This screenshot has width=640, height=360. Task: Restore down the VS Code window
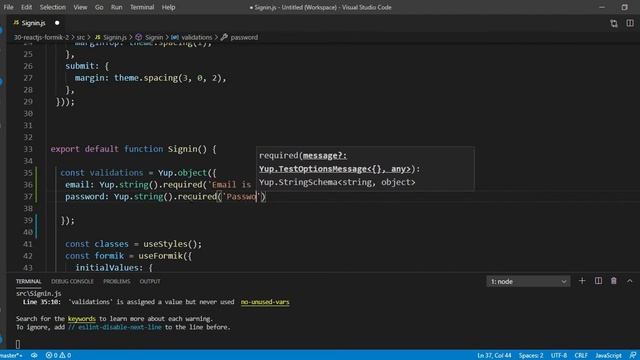tap(624, 7)
